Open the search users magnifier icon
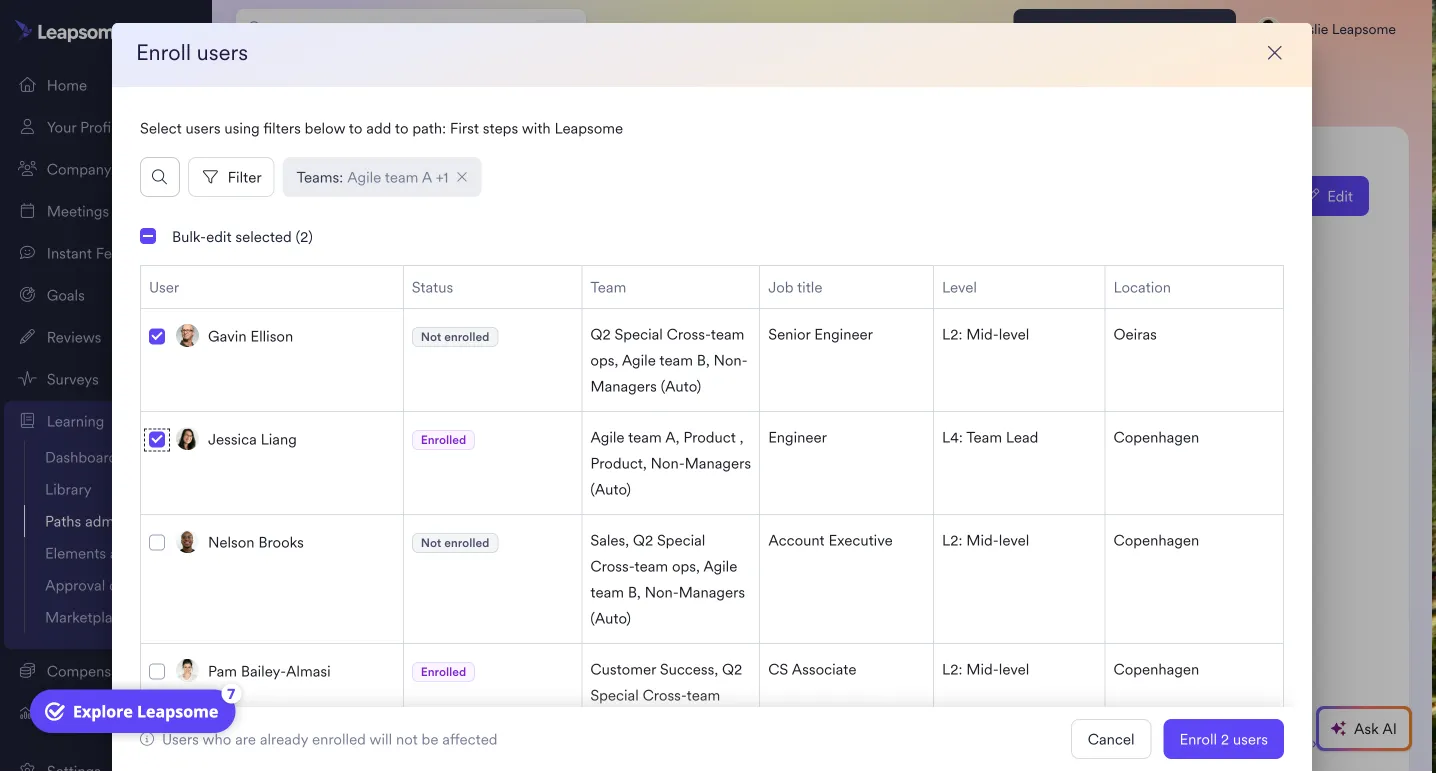 coord(160,177)
